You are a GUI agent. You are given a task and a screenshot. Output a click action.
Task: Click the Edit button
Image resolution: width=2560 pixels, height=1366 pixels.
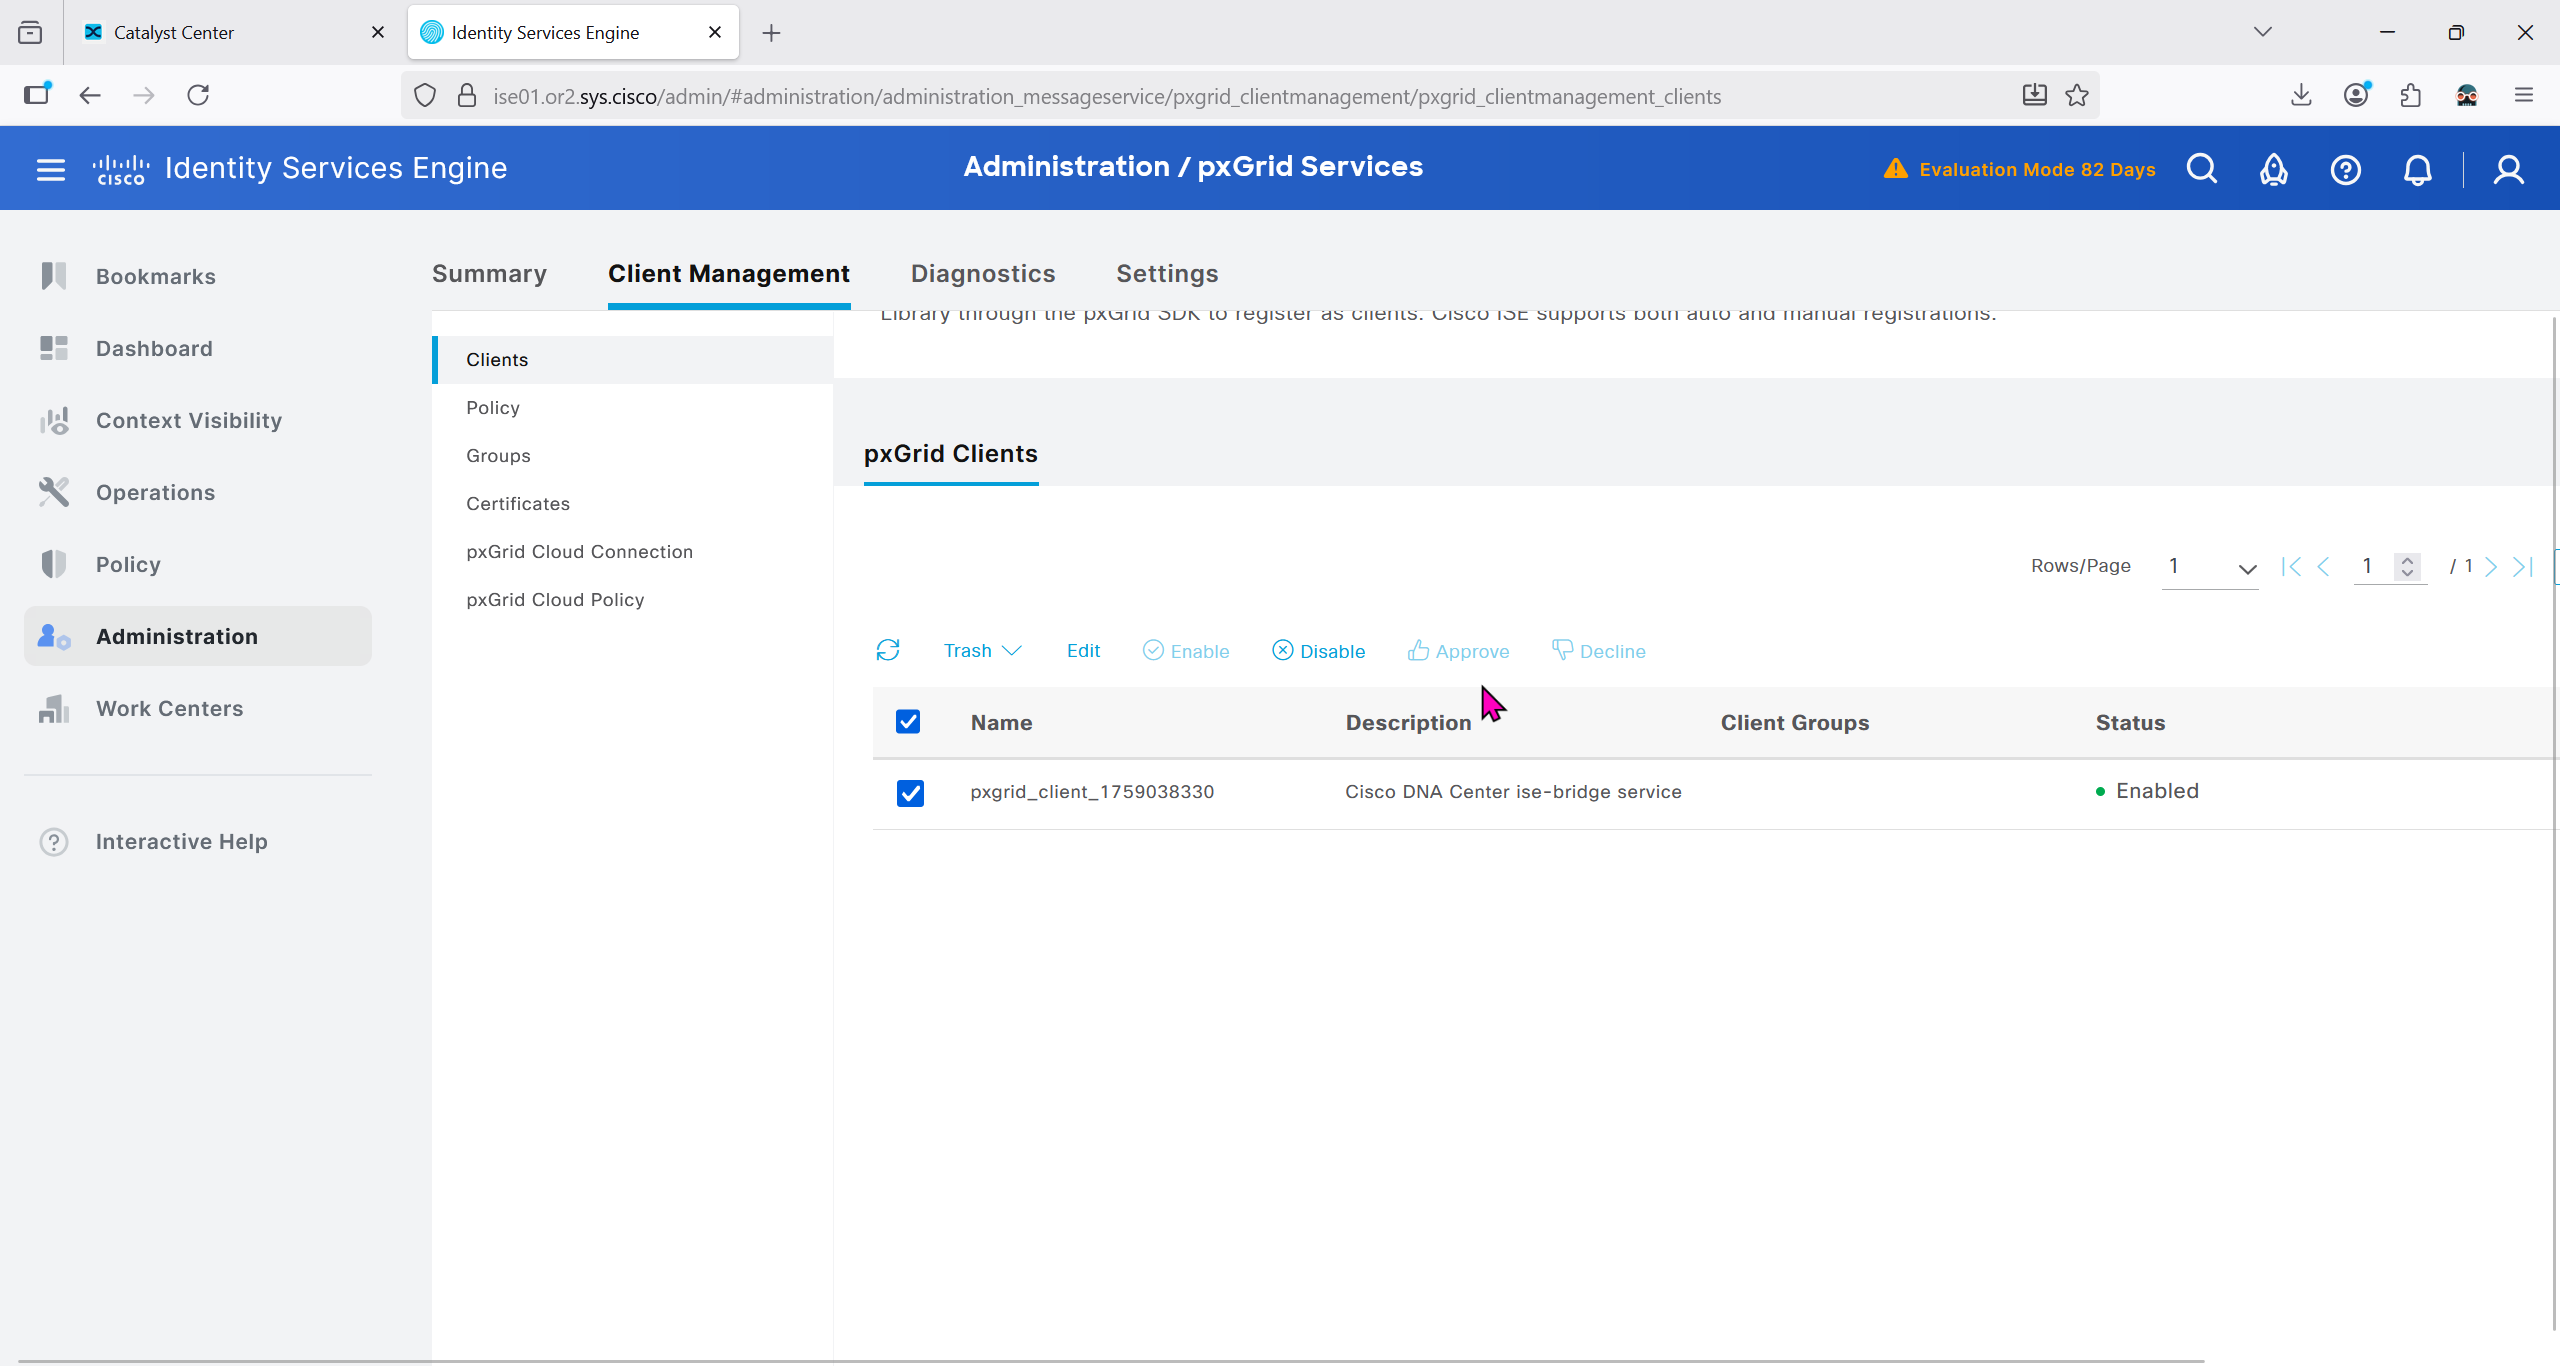(x=1083, y=651)
